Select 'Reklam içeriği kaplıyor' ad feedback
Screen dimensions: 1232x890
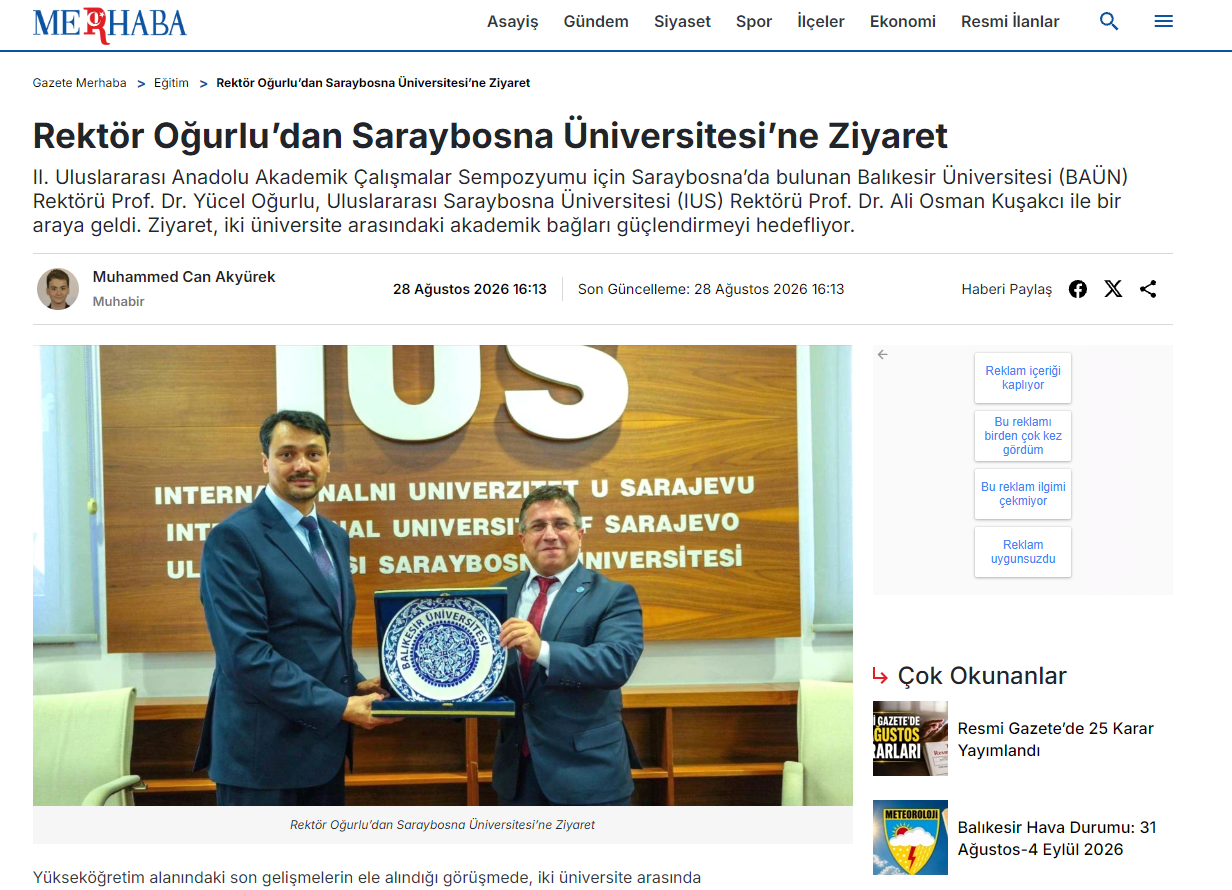click(x=1023, y=378)
